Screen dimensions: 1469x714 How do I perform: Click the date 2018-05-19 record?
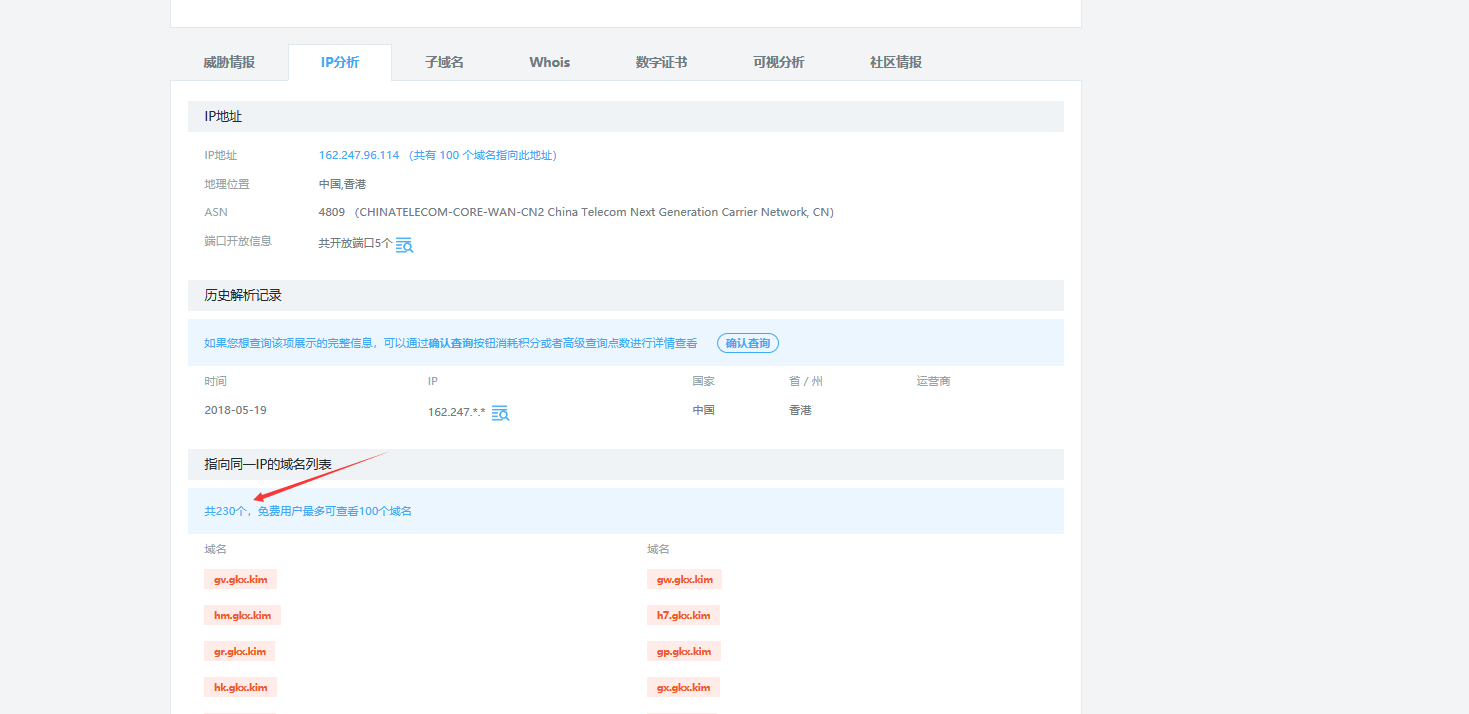(235, 410)
